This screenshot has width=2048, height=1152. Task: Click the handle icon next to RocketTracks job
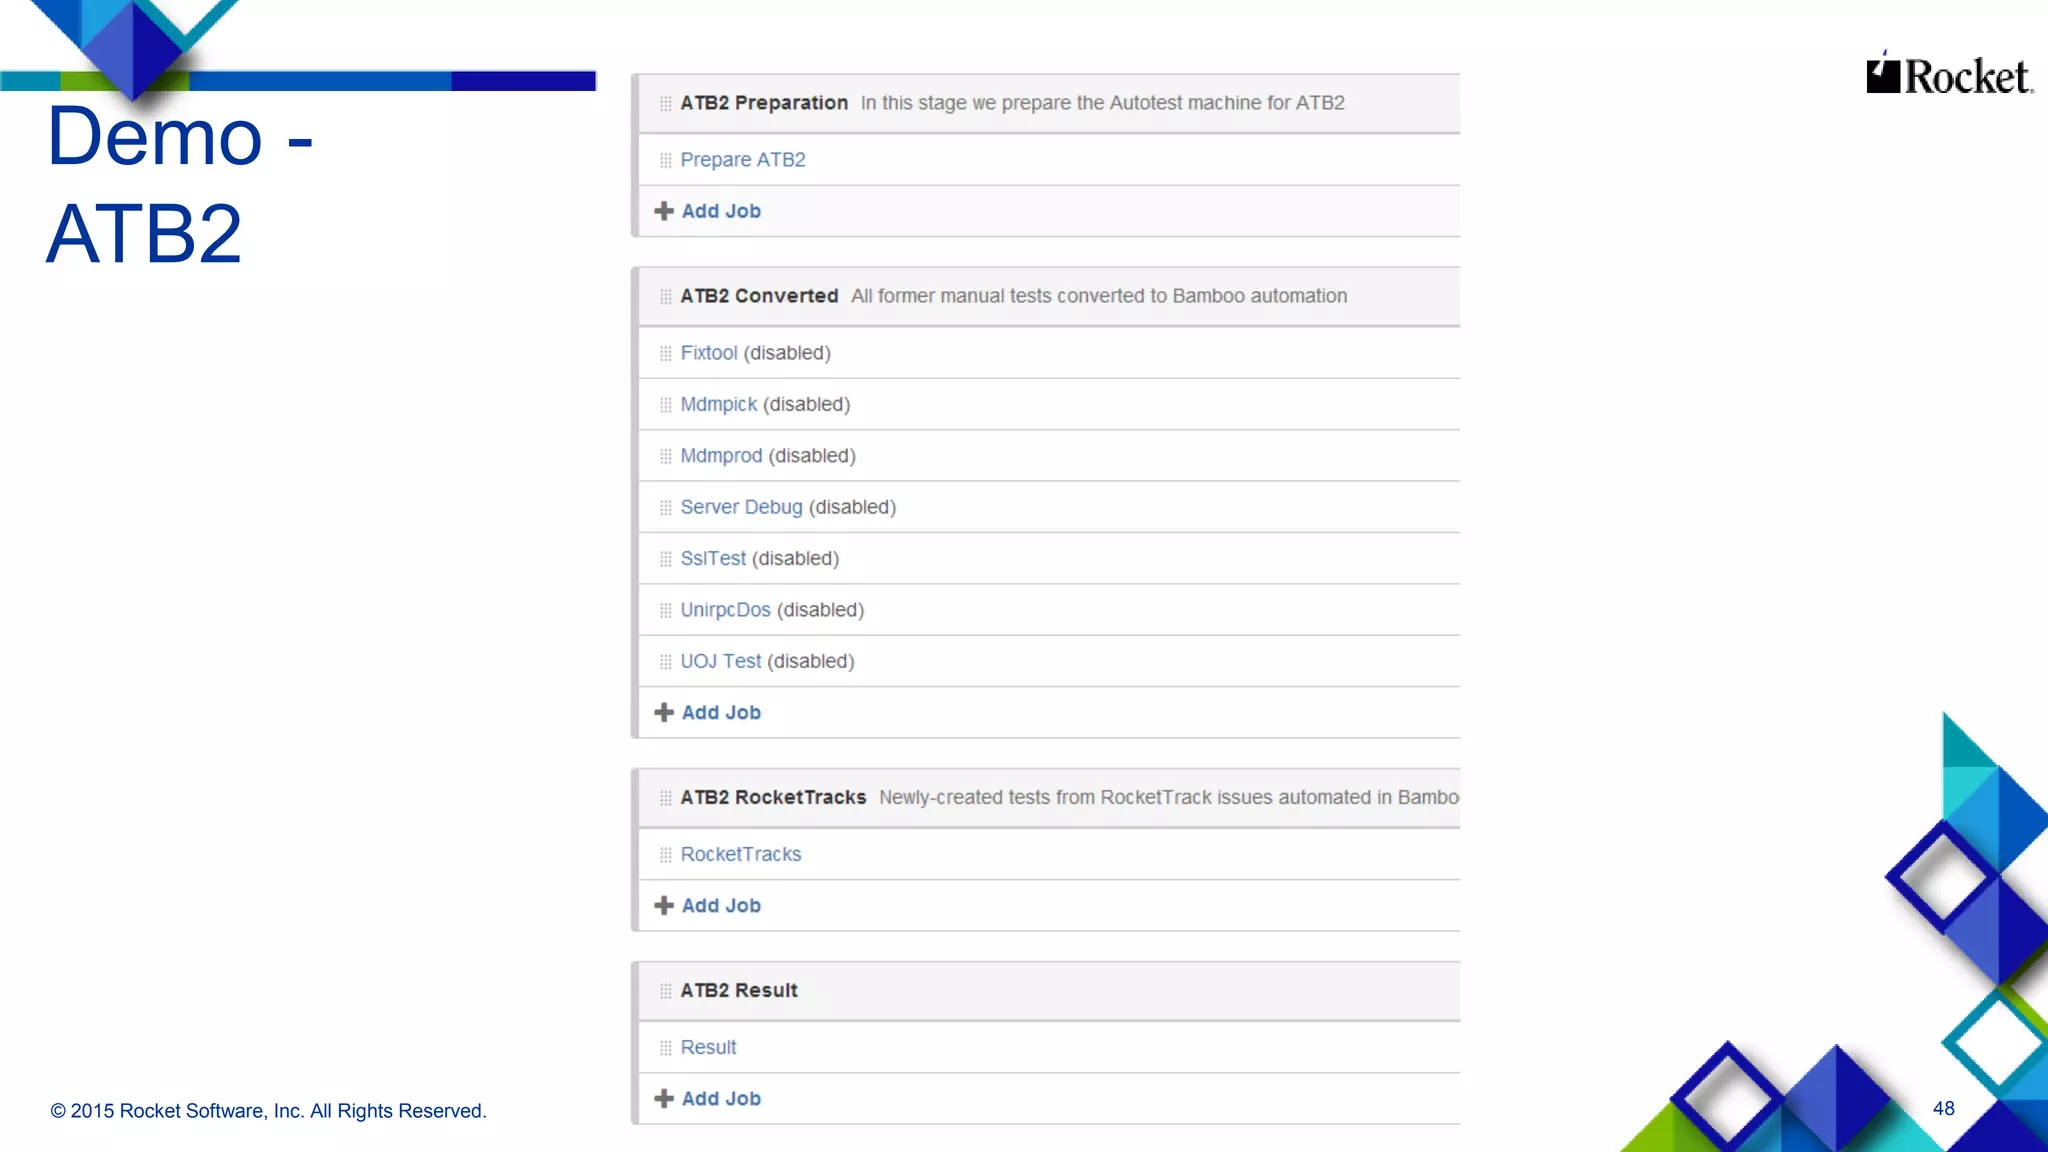665,855
